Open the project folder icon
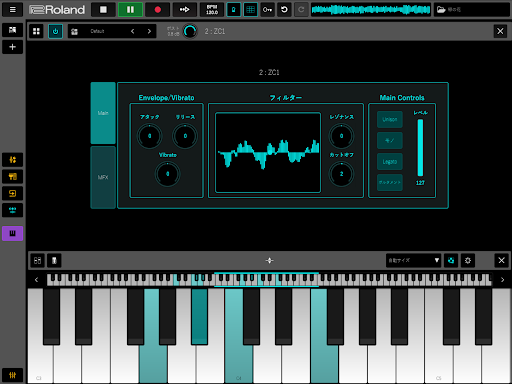The width and height of the screenshot is (512, 384). coord(441,9)
